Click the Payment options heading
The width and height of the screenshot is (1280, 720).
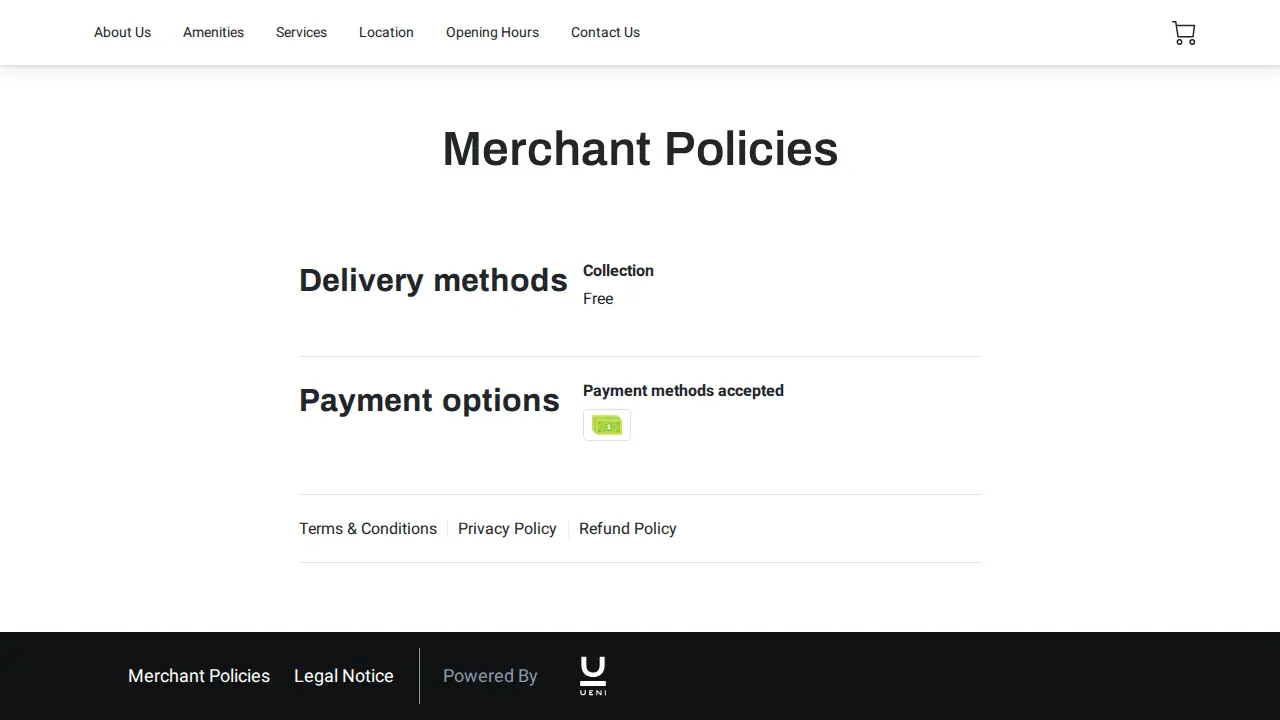[x=429, y=400]
